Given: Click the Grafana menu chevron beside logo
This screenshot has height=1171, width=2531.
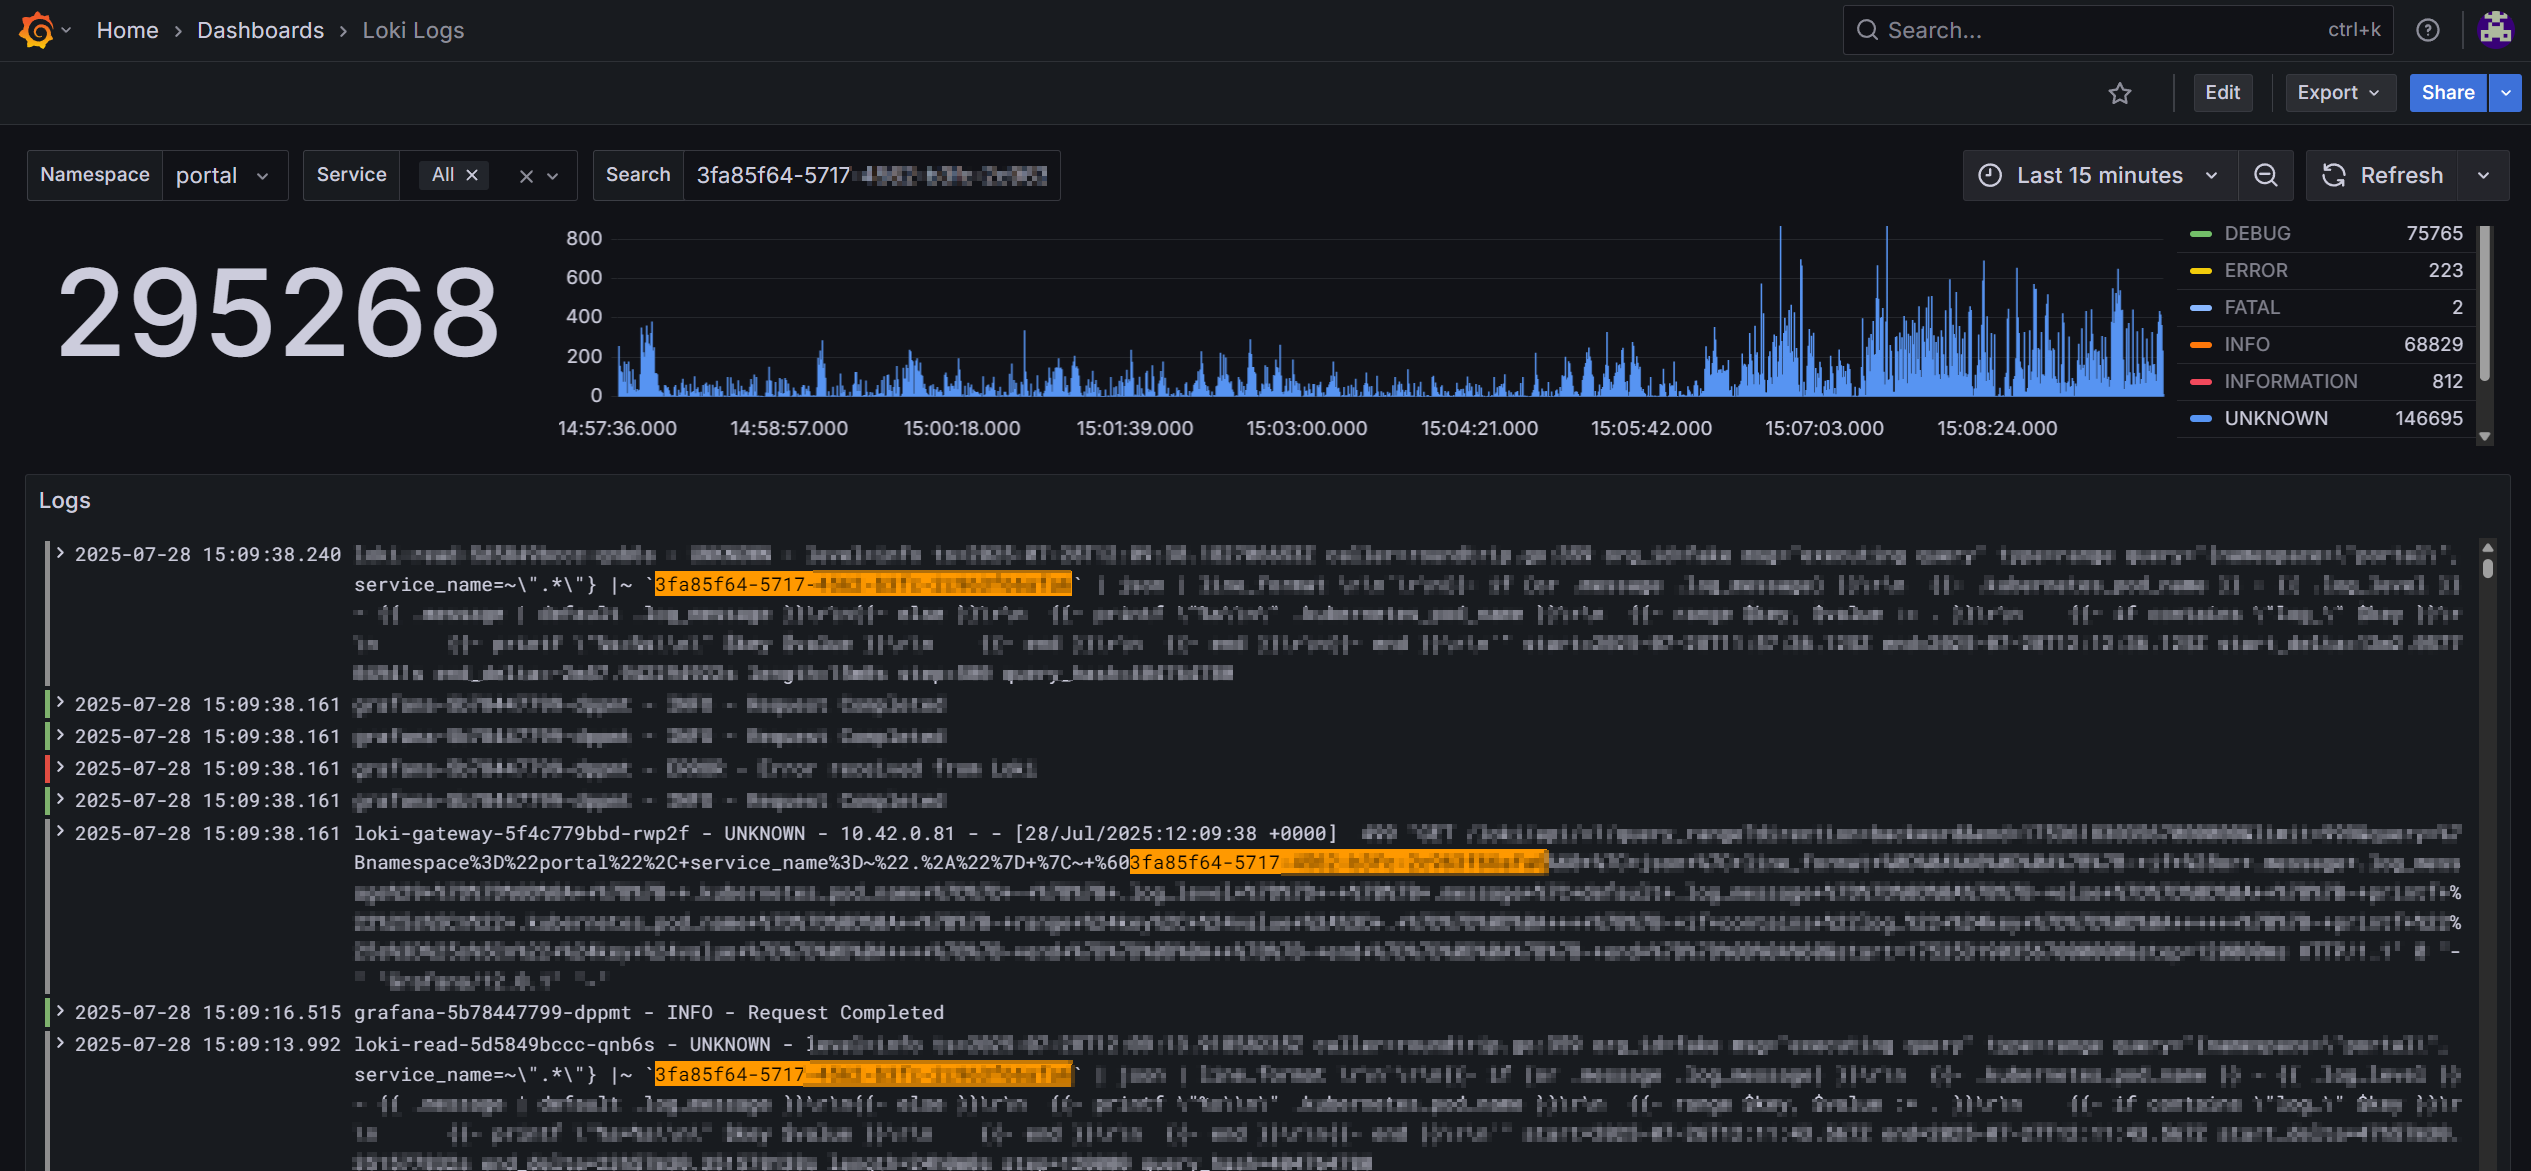Looking at the screenshot, I should coord(66,30).
